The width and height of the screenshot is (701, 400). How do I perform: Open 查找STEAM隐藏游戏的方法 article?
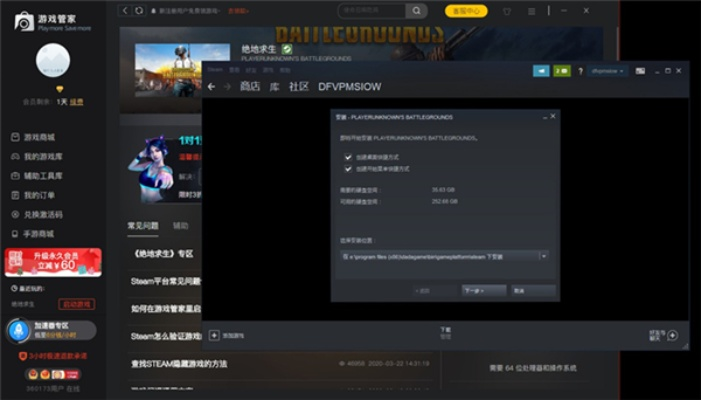coord(179,364)
